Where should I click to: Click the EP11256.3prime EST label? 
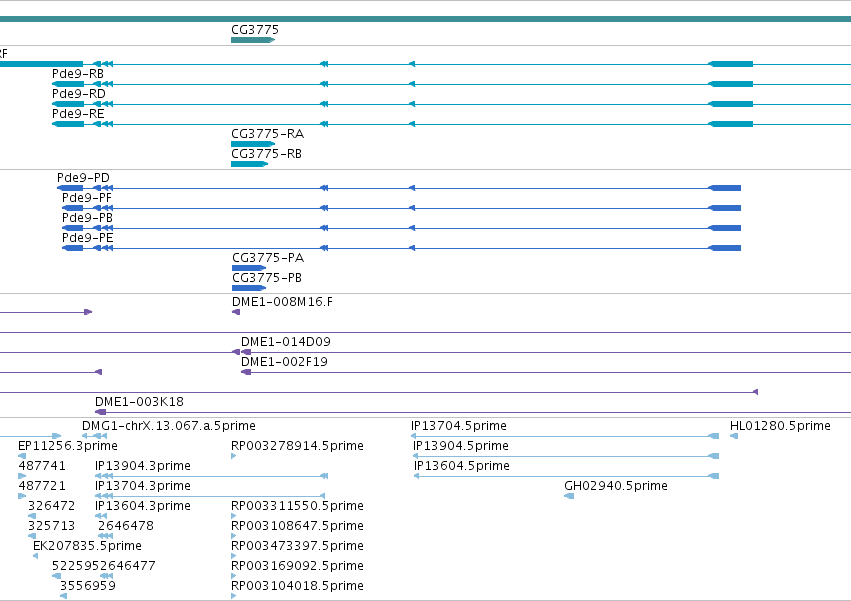point(68,446)
